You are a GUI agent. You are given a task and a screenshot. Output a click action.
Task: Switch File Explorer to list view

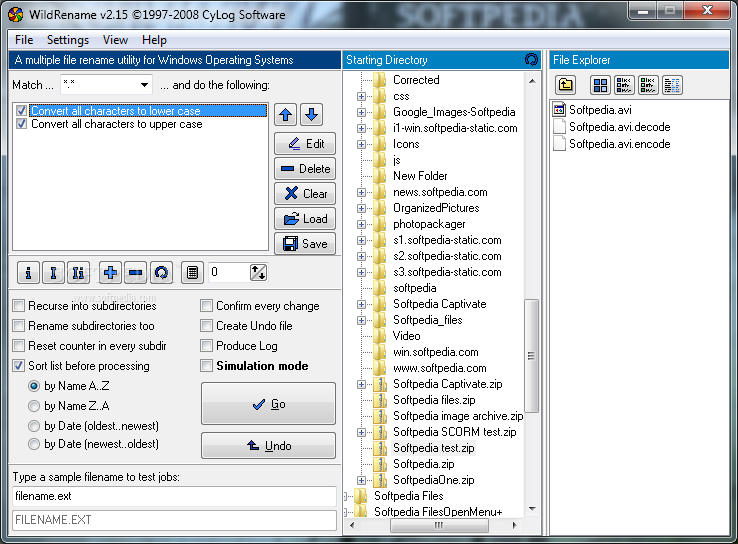[648, 85]
